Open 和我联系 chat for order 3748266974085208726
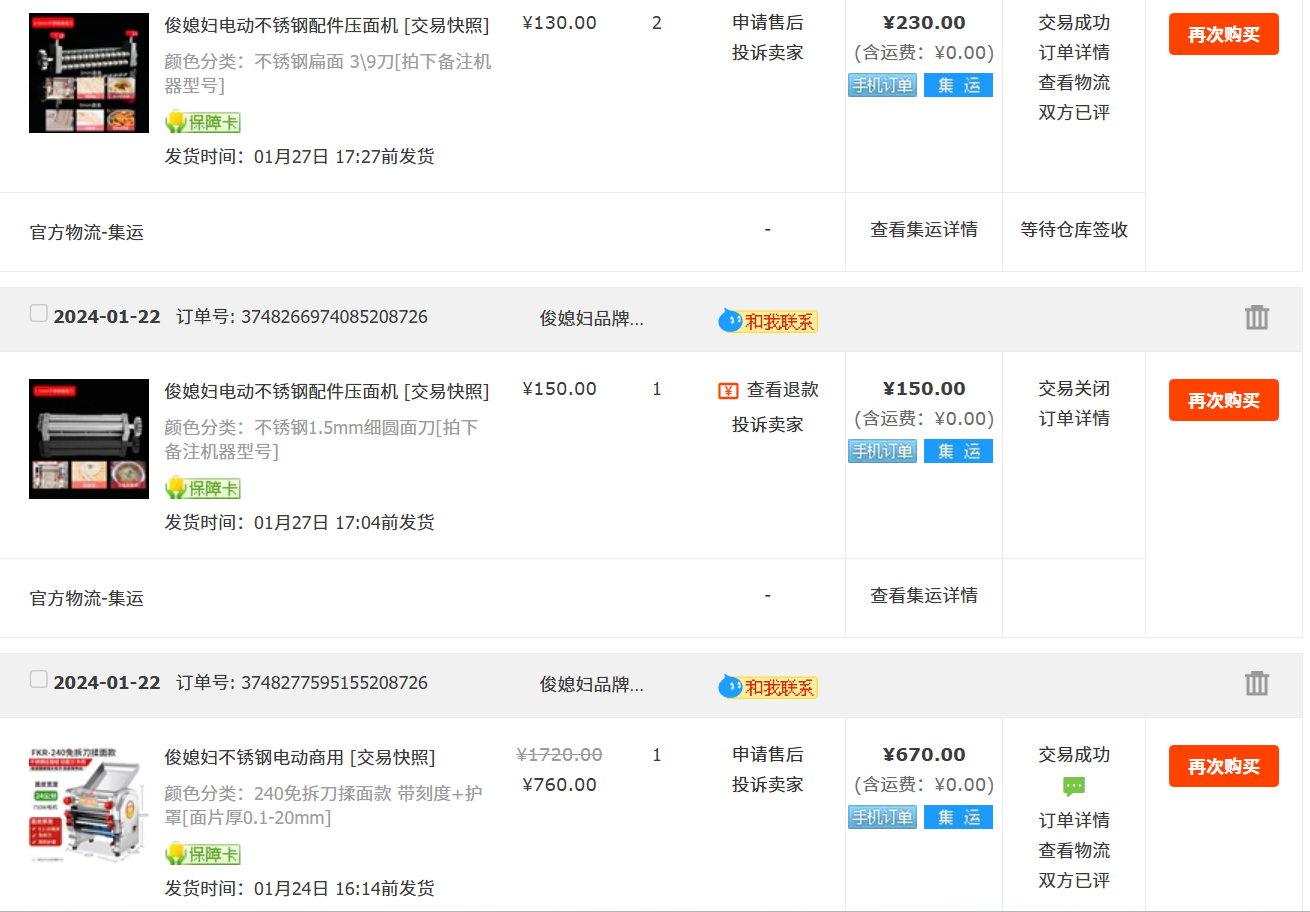 point(768,321)
